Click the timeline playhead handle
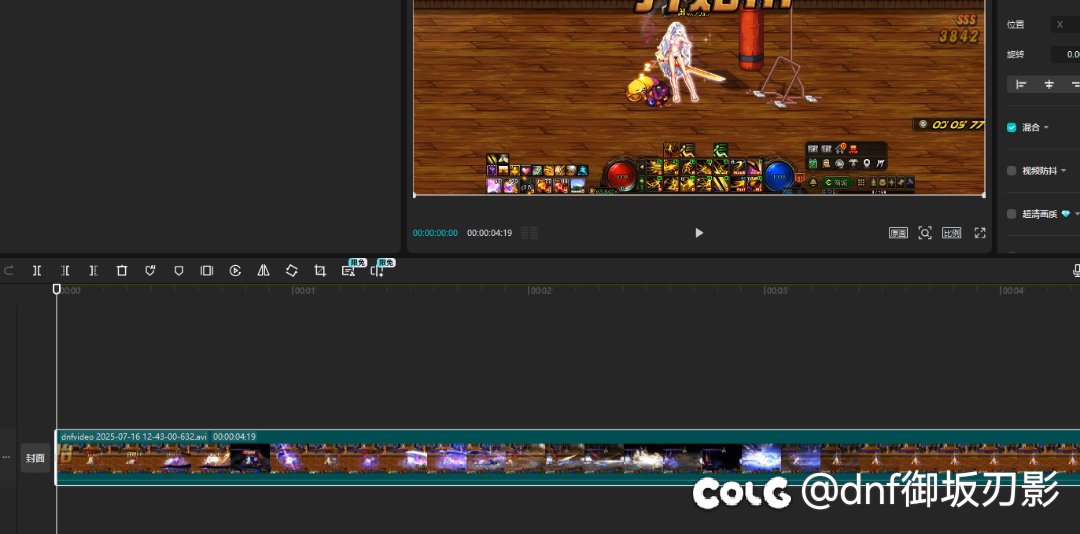Screen dimensions: 1080x534 click(x=56, y=289)
